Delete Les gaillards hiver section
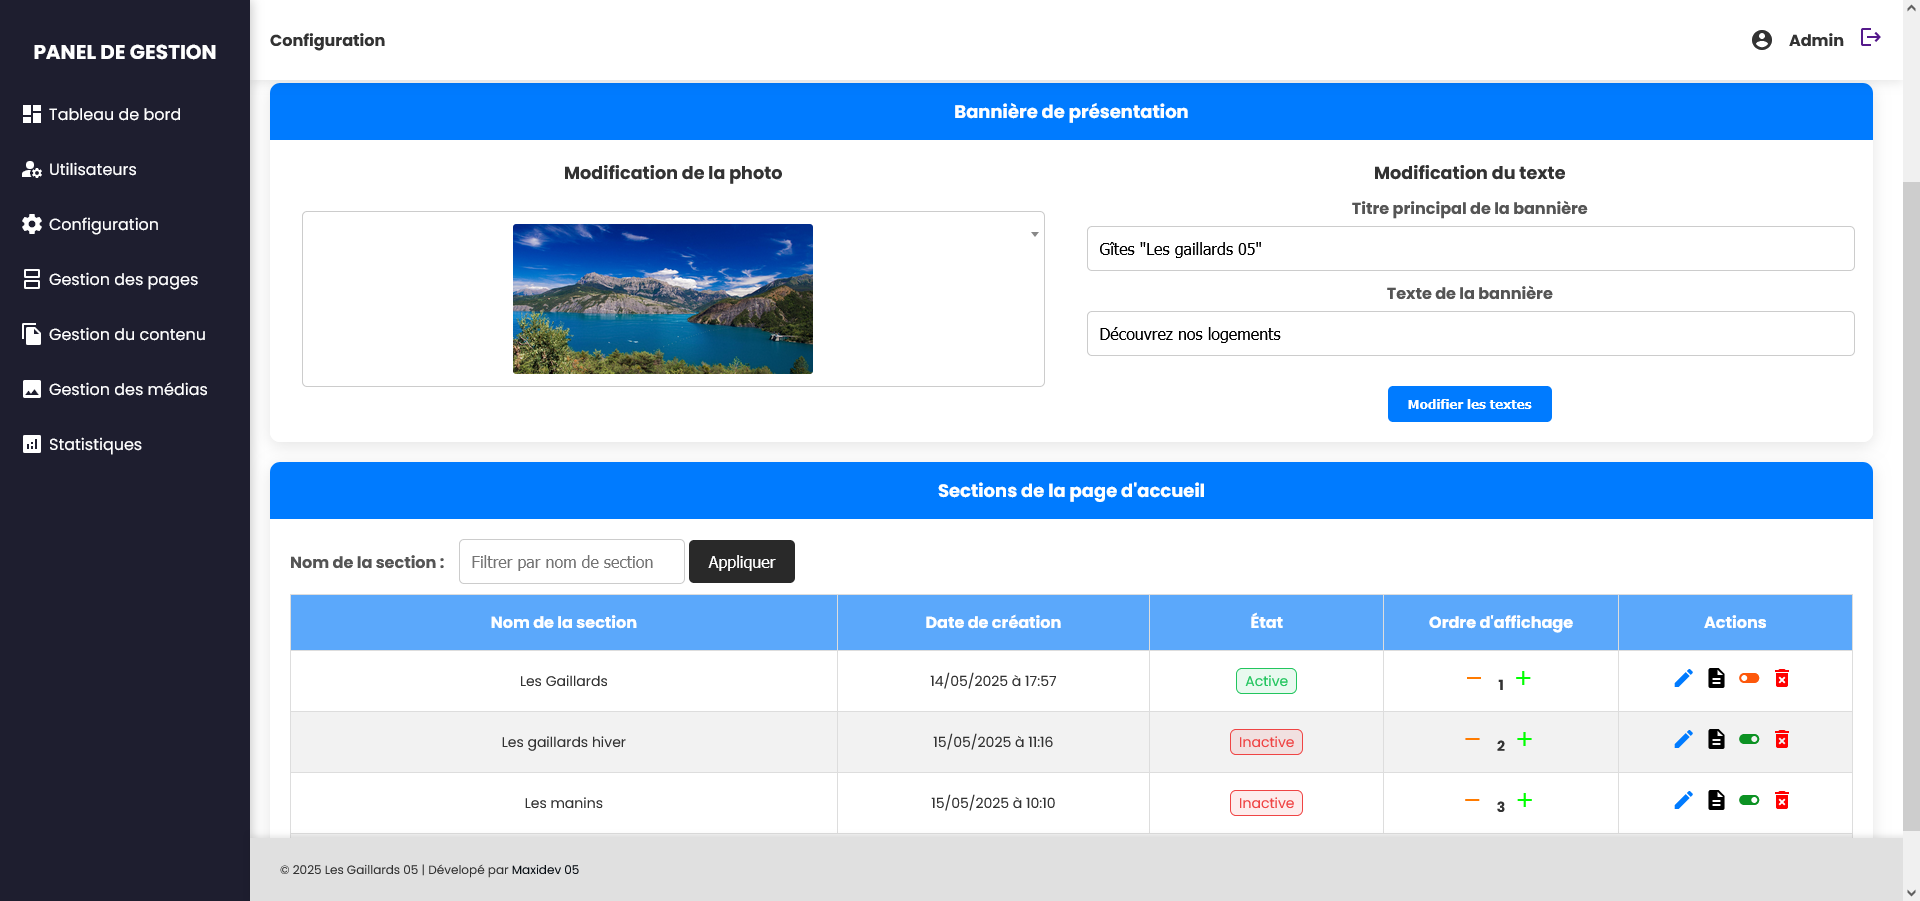The width and height of the screenshot is (1920, 901). (x=1782, y=739)
